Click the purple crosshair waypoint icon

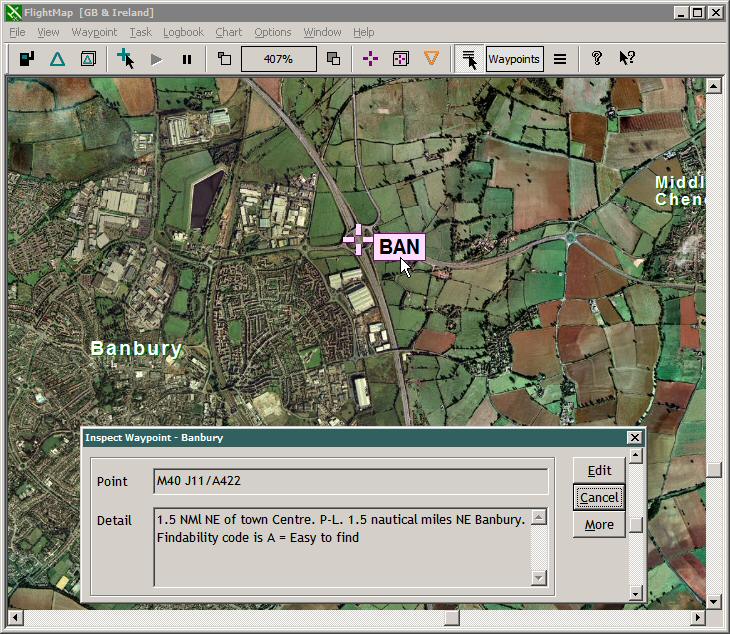point(371,59)
